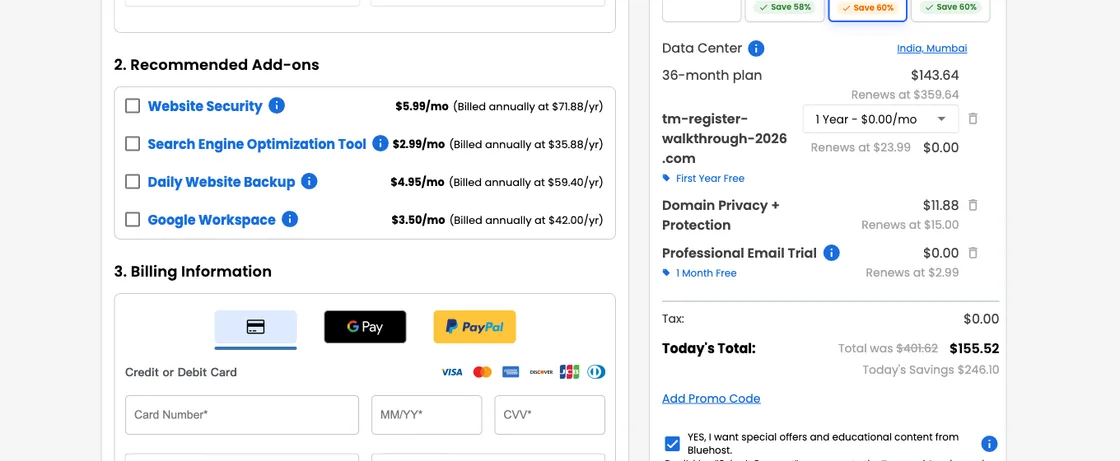Viewport: 1120px width, 461px height.
Task: Check the Google Workspace add-on
Action: point(132,219)
